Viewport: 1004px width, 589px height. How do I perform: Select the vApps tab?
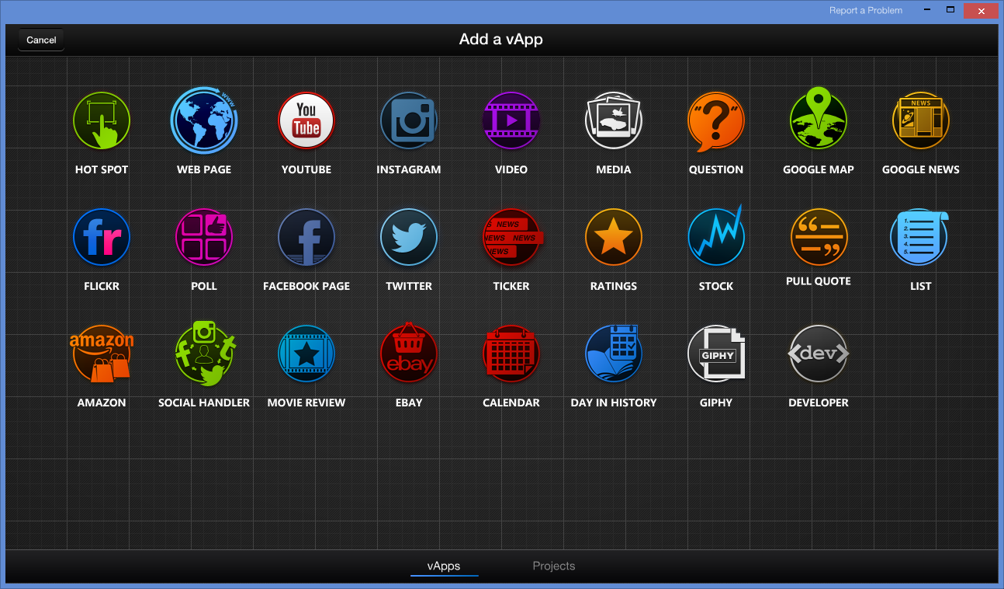click(x=443, y=566)
